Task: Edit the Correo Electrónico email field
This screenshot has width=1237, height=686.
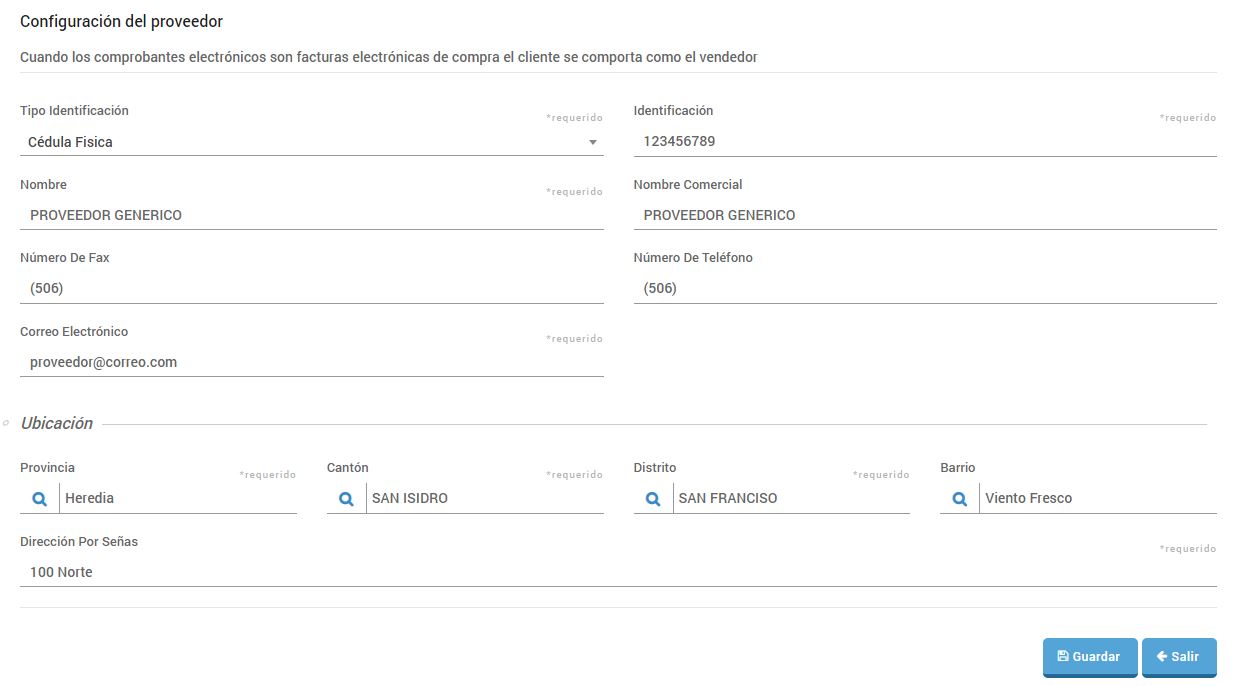Action: click(311, 362)
